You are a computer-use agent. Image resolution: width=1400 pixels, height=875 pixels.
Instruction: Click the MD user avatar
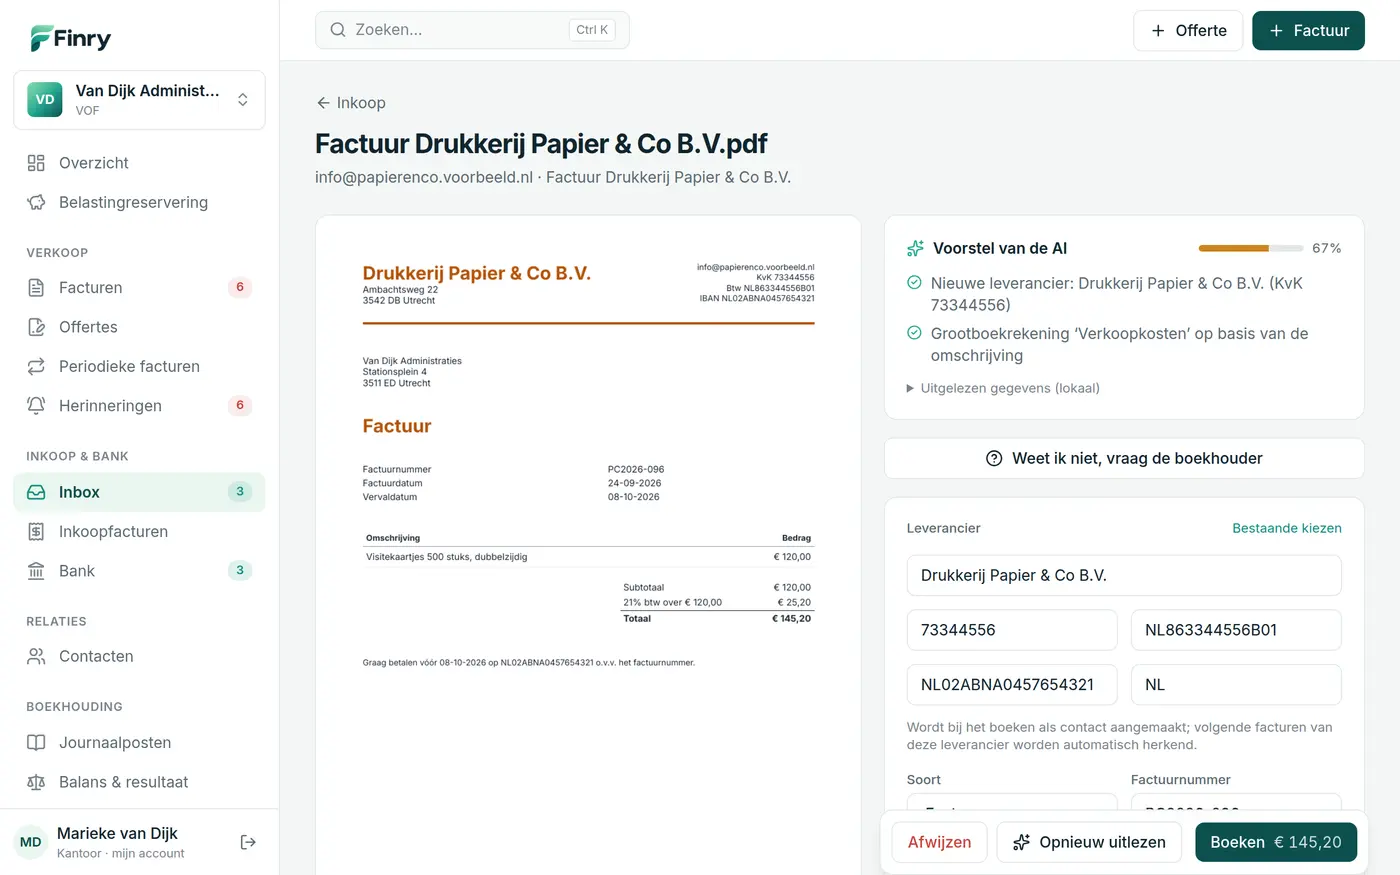click(31, 842)
